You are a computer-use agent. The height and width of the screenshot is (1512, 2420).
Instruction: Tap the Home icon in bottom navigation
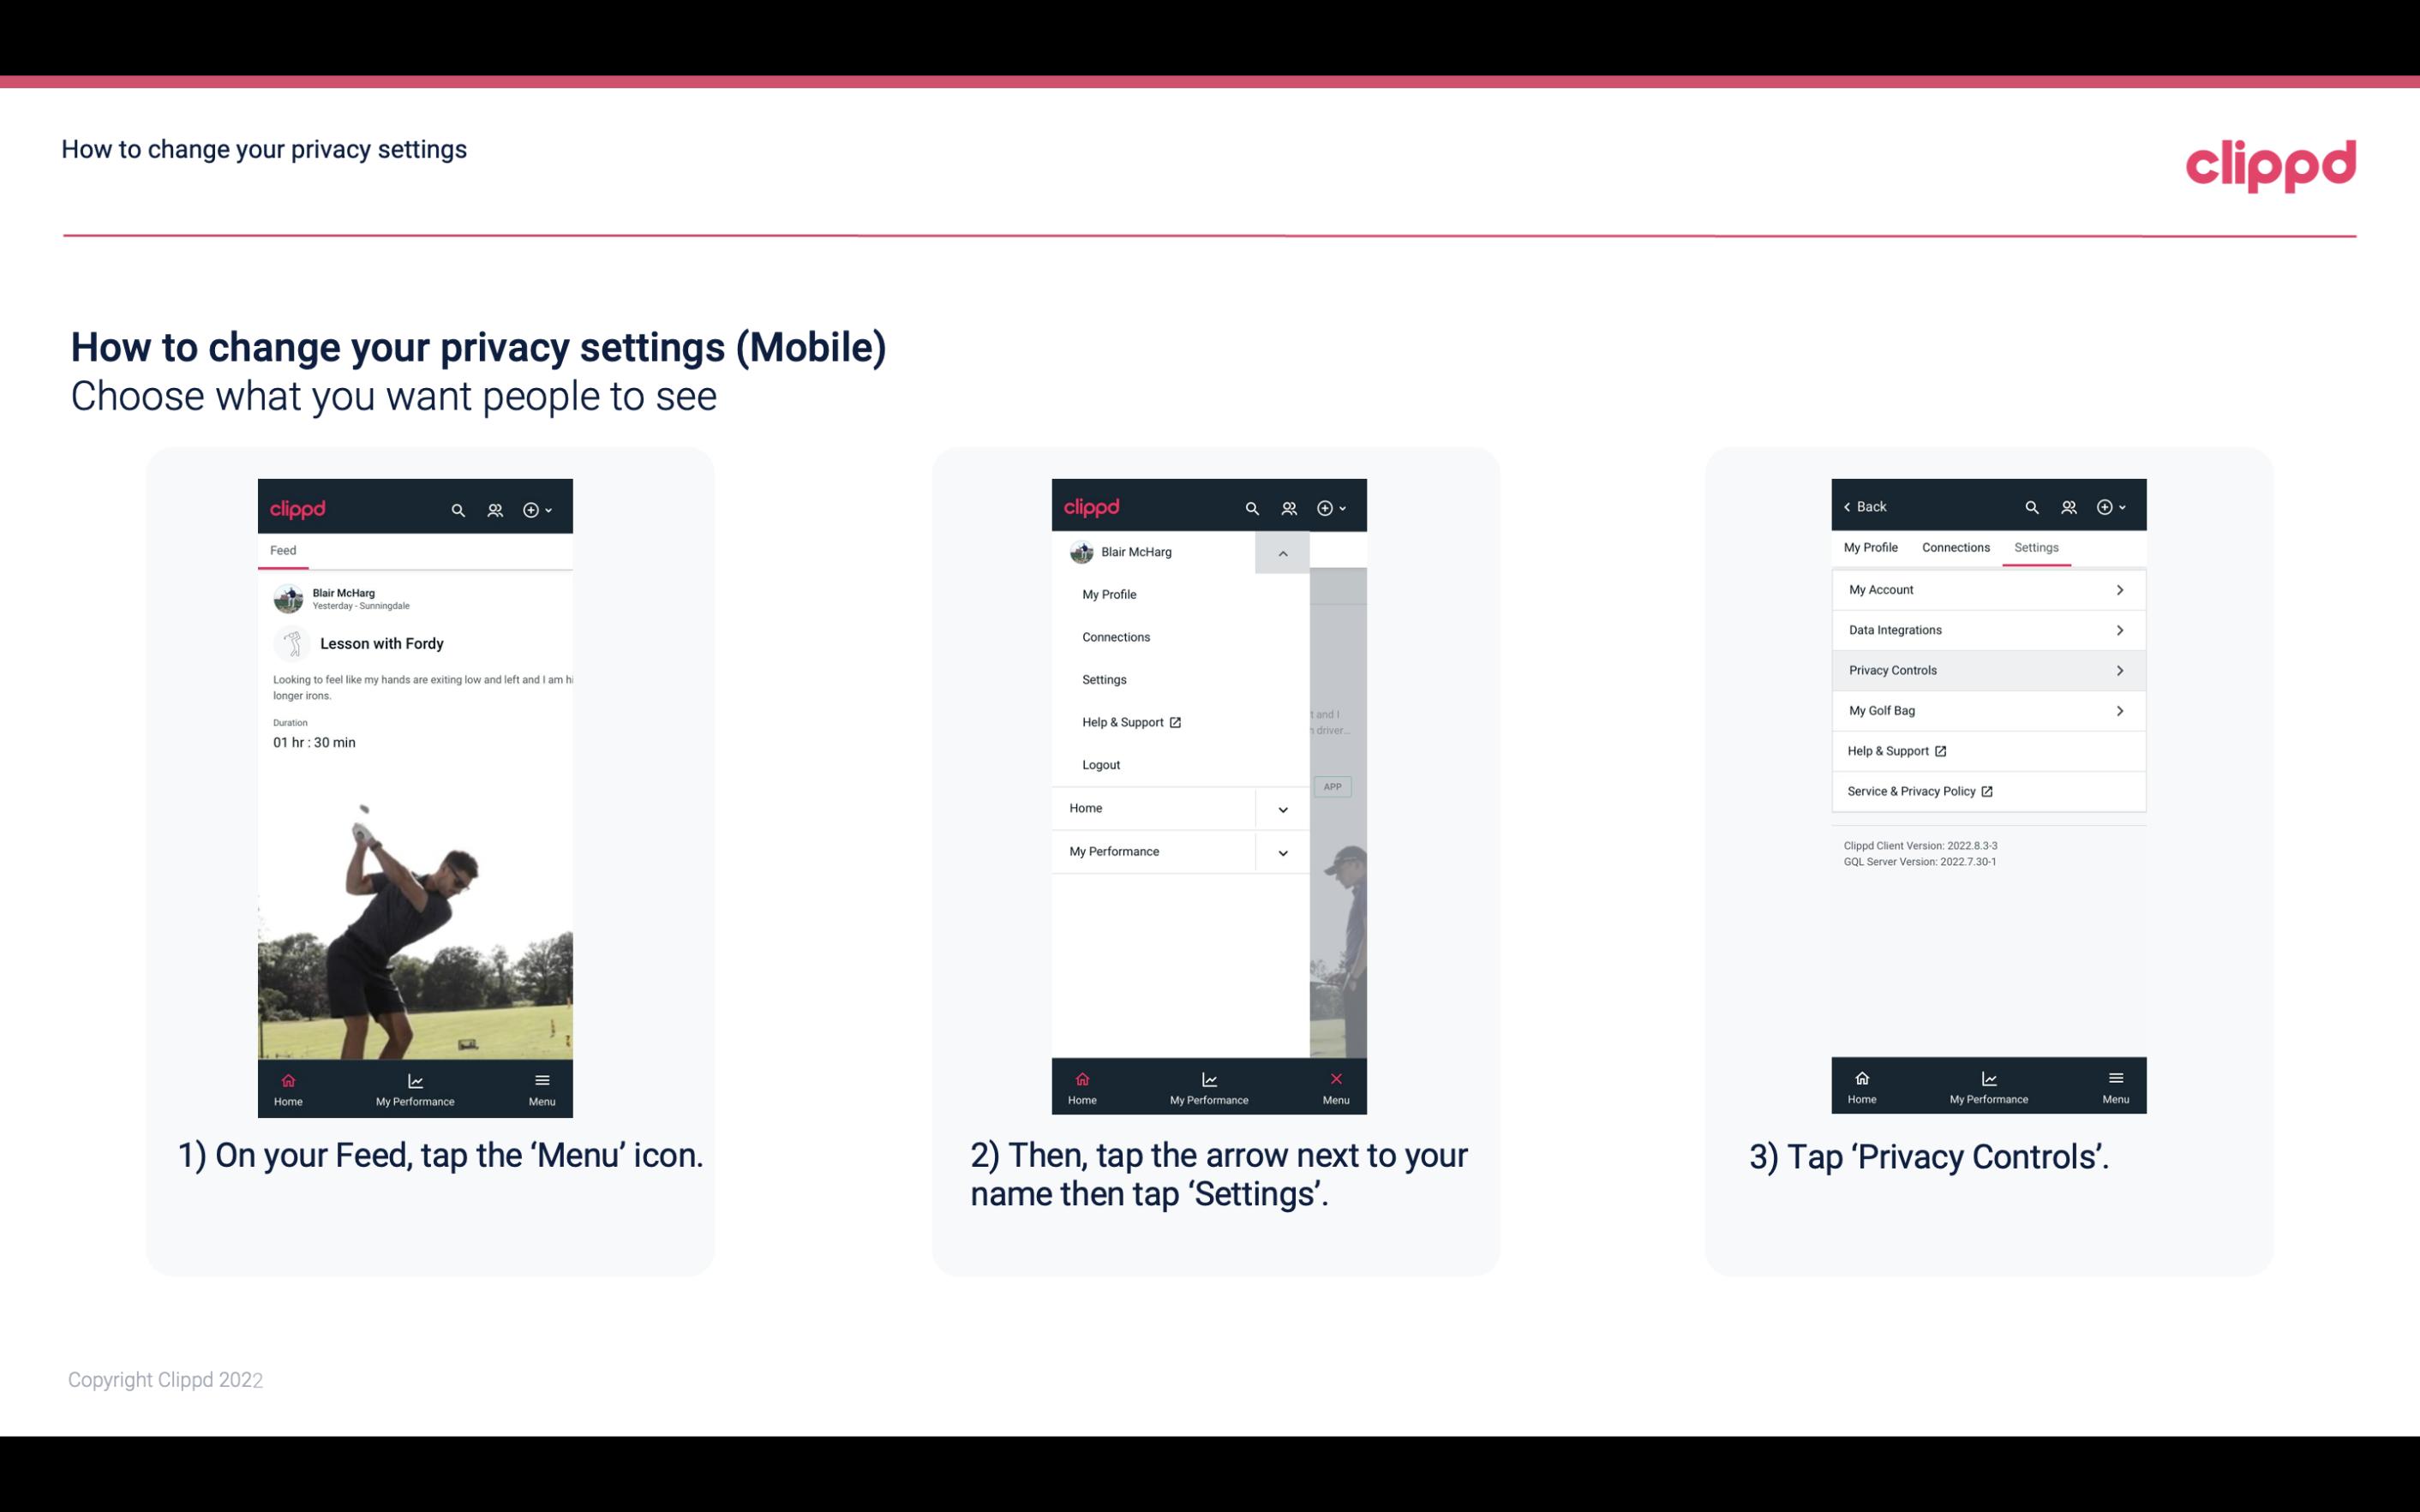(289, 1085)
